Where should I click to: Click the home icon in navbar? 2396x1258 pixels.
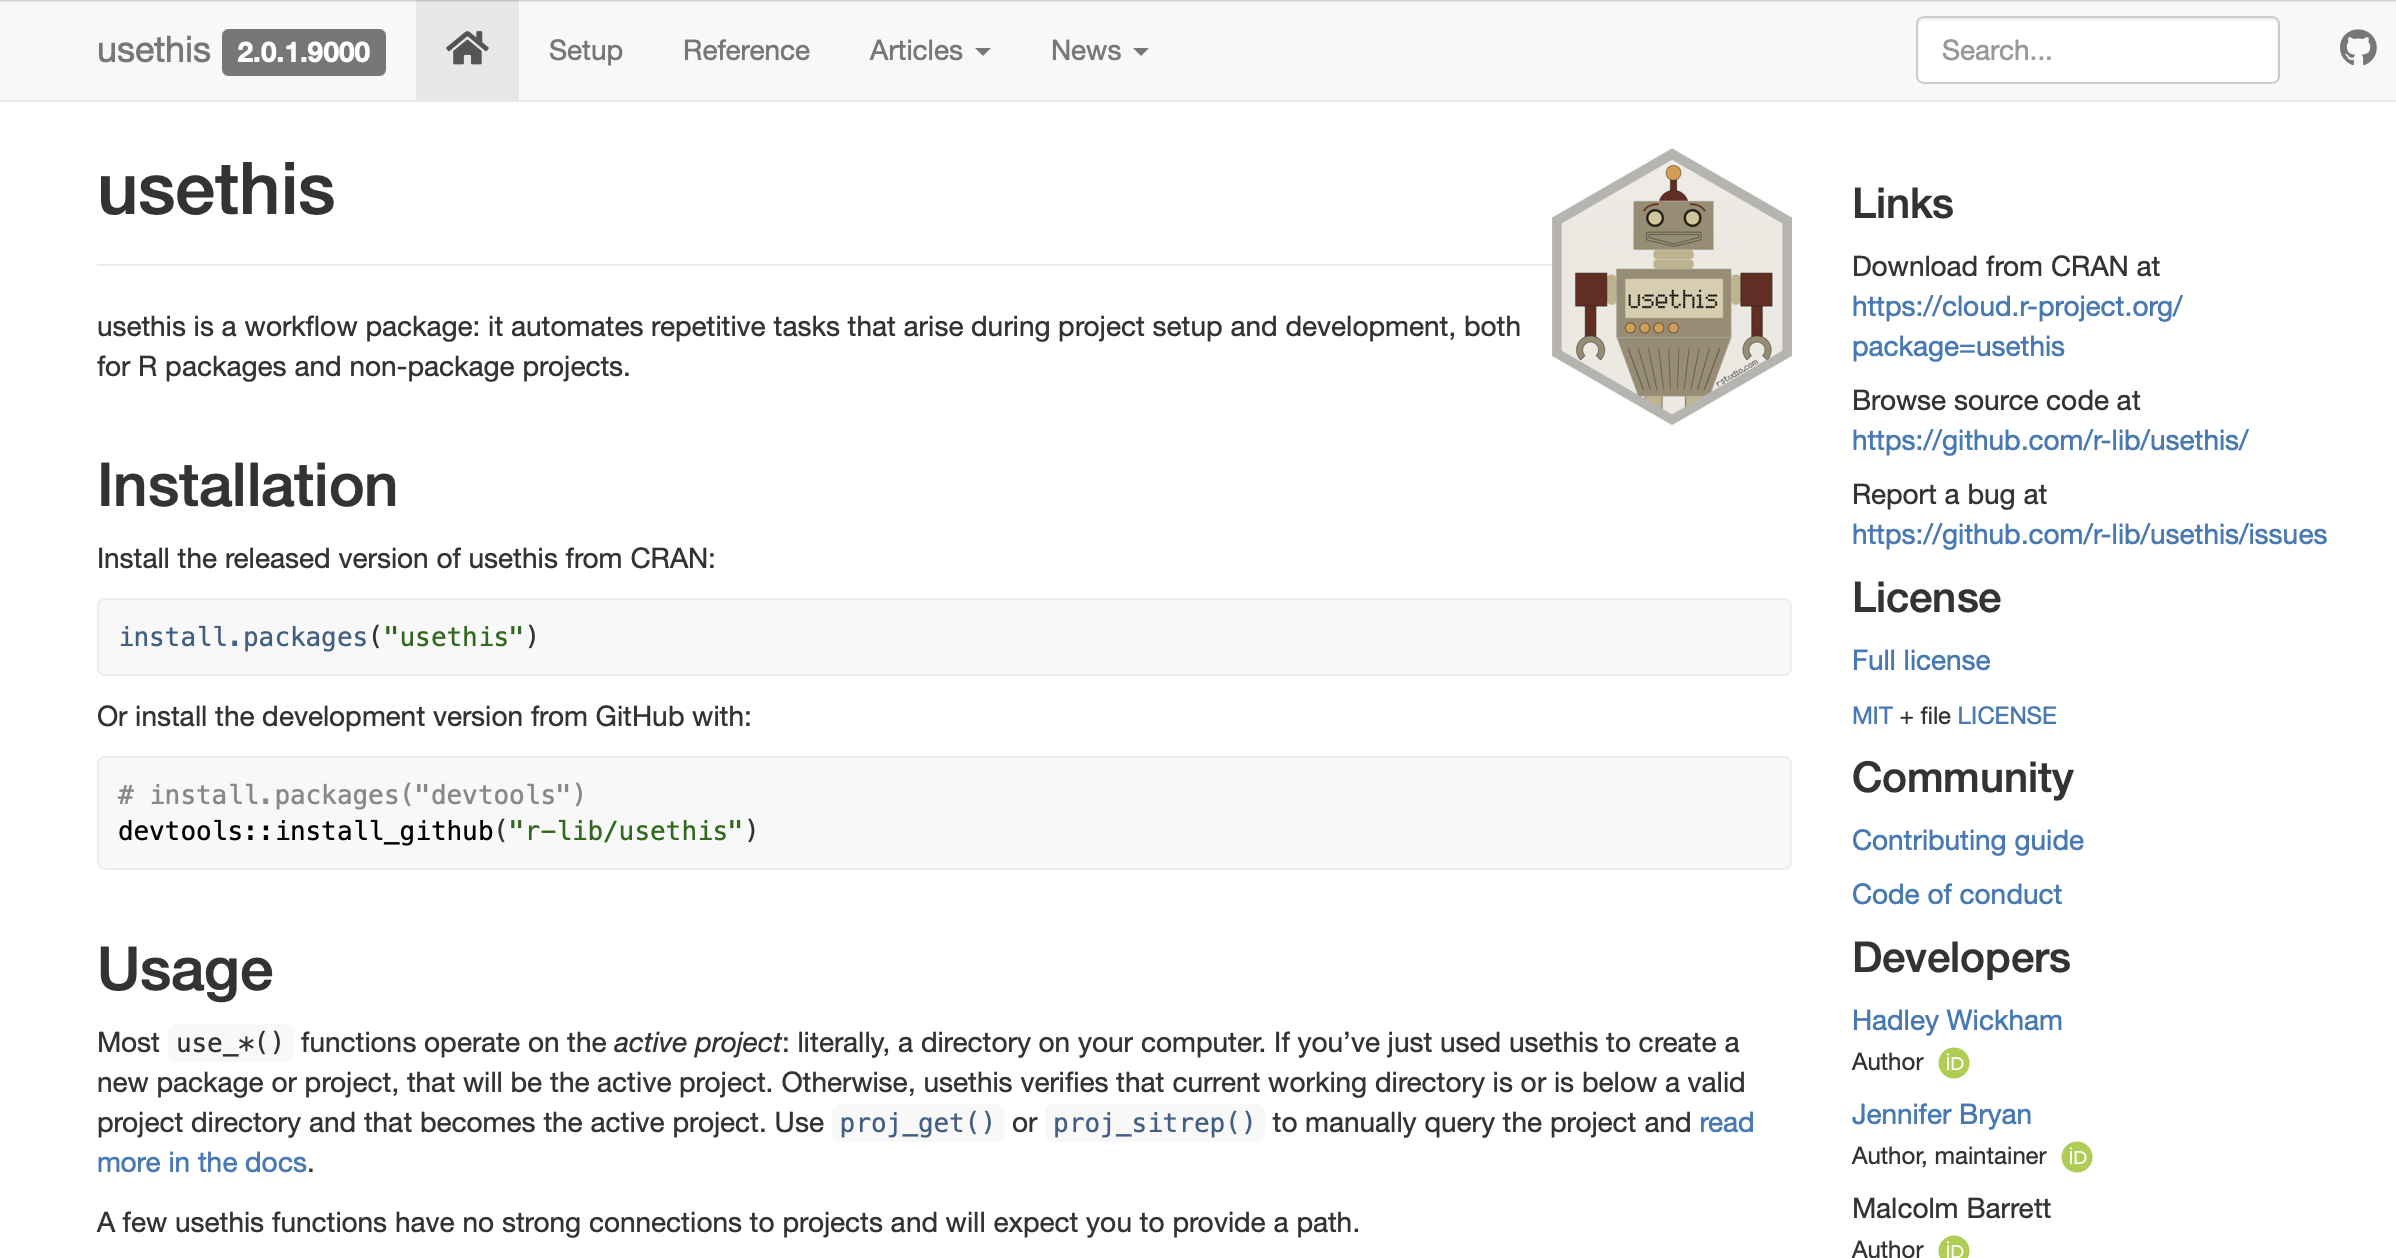tap(467, 49)
